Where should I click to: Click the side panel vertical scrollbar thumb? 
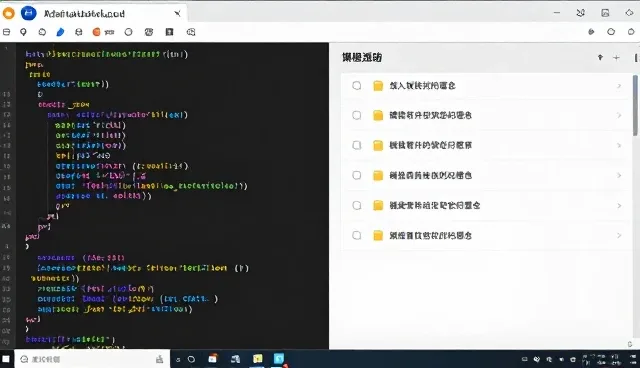pos(635,105)
